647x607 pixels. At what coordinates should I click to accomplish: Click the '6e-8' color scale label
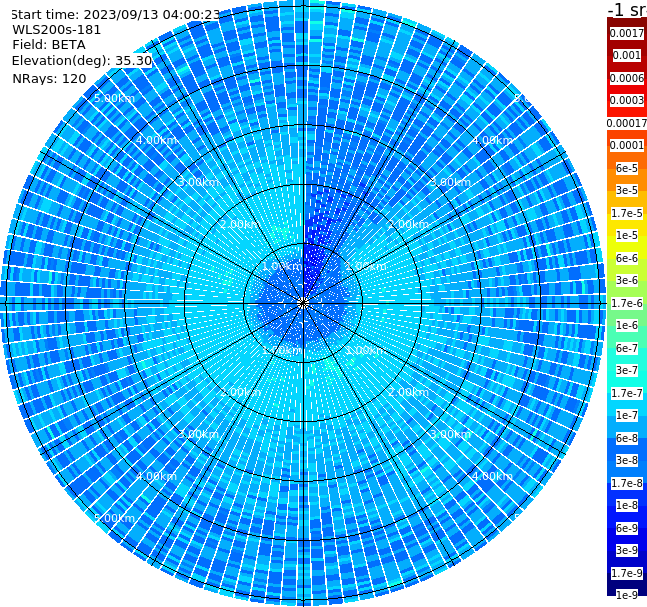click(x=627, y=438)
